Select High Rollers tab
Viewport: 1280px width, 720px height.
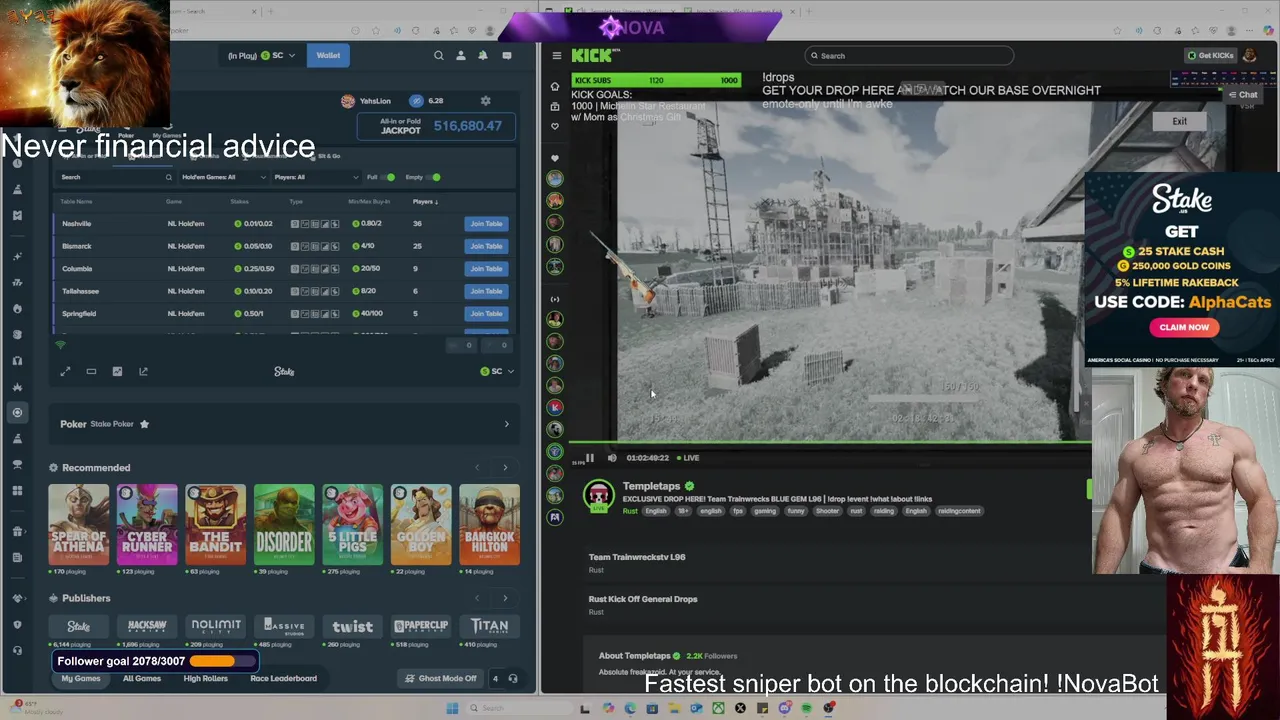(x=206, y=679)
